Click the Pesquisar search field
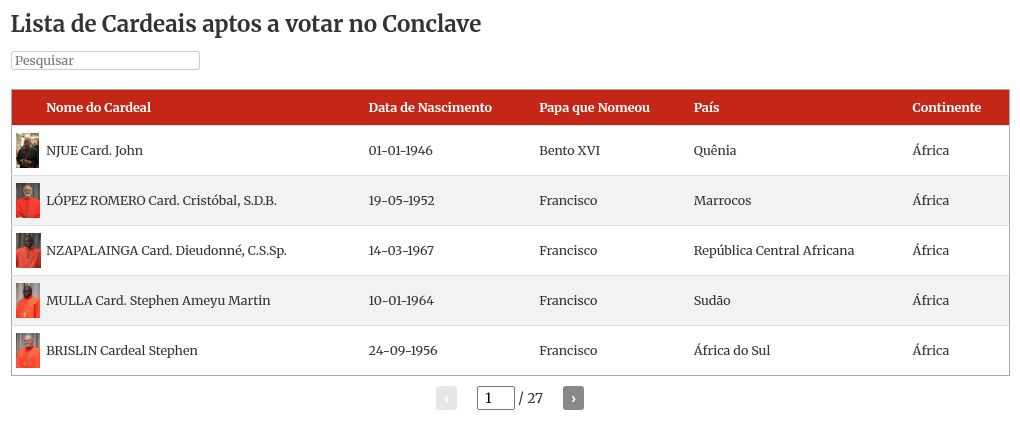The image size is (1020, 431). [105, 61]
